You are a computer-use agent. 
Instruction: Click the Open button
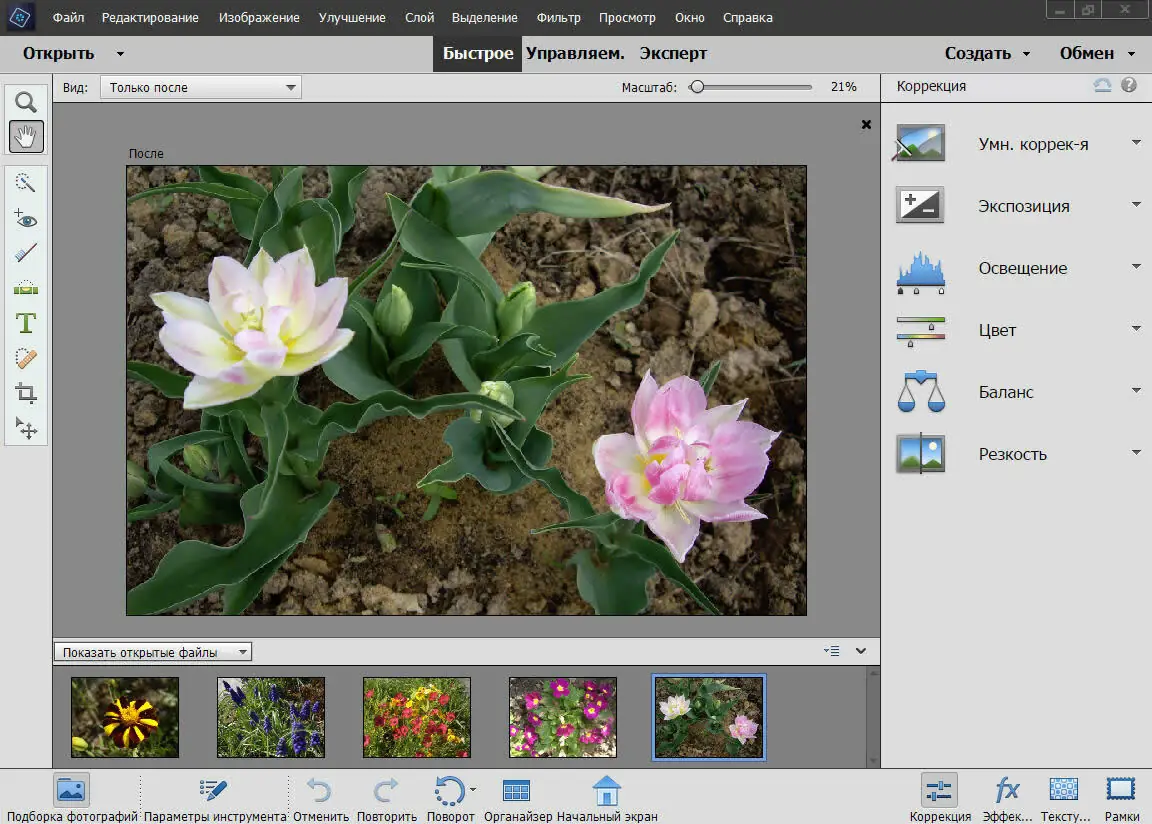click(x=59, y=54)
